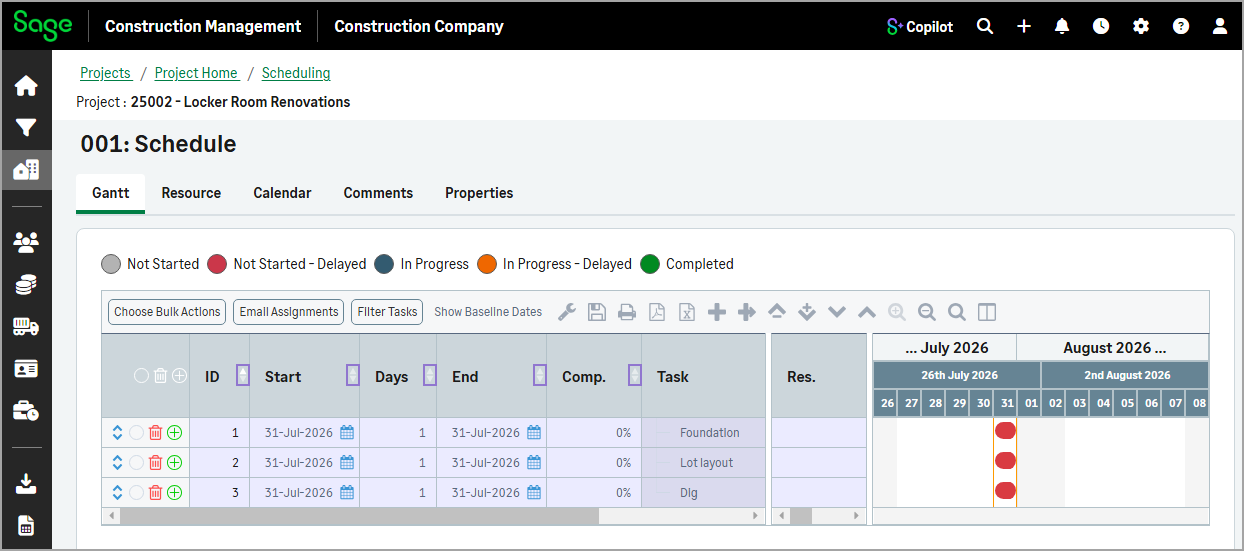Screen dimensions: 1244x551
Task: Open the Start date calendar for Foundation
Action: coord(347,433)
